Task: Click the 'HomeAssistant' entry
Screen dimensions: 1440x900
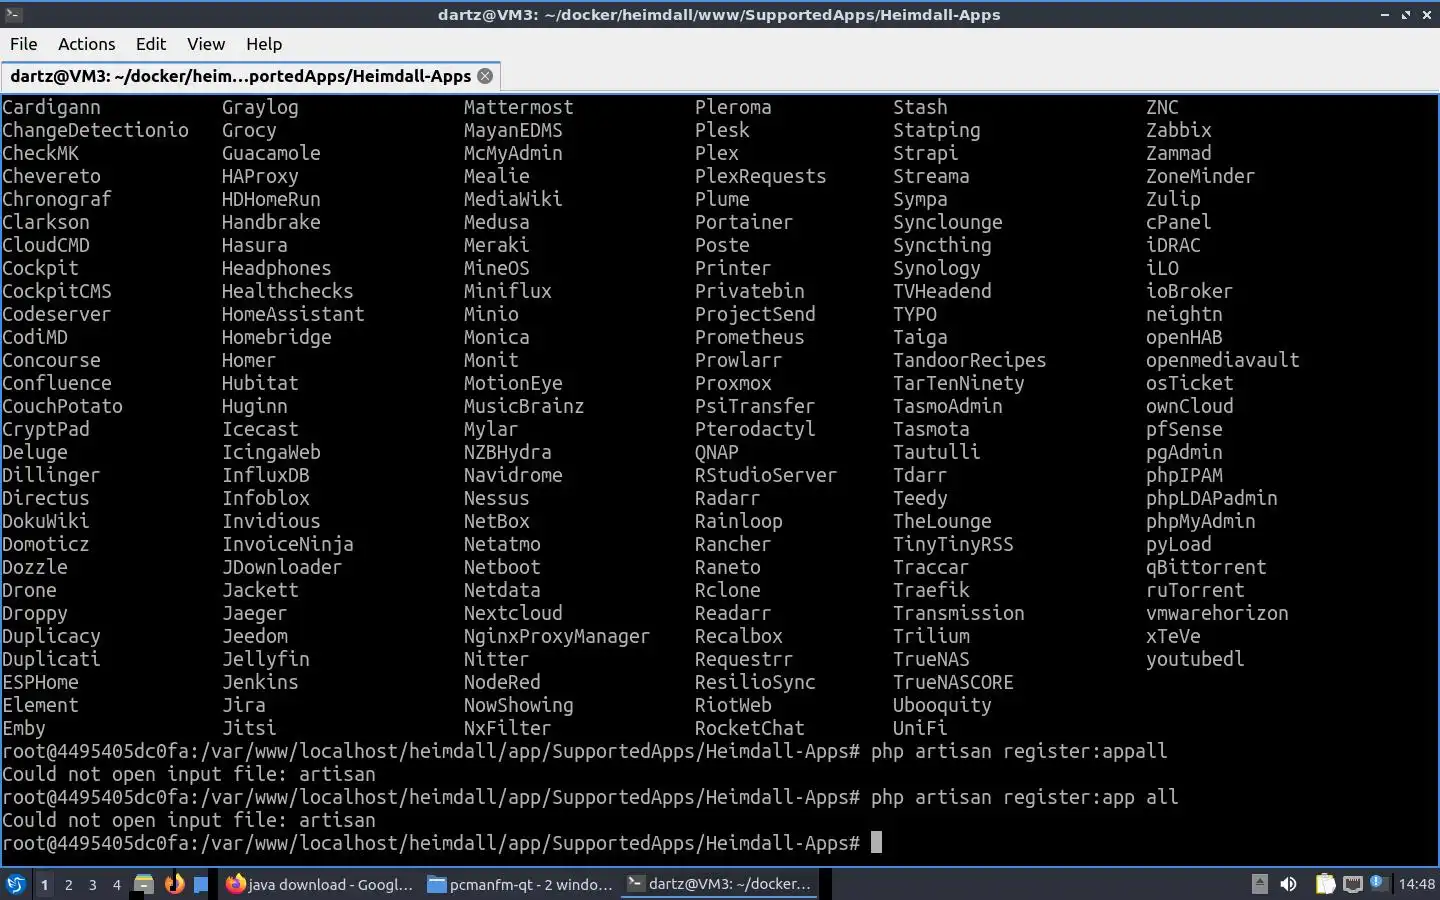Action: (293, 314)
